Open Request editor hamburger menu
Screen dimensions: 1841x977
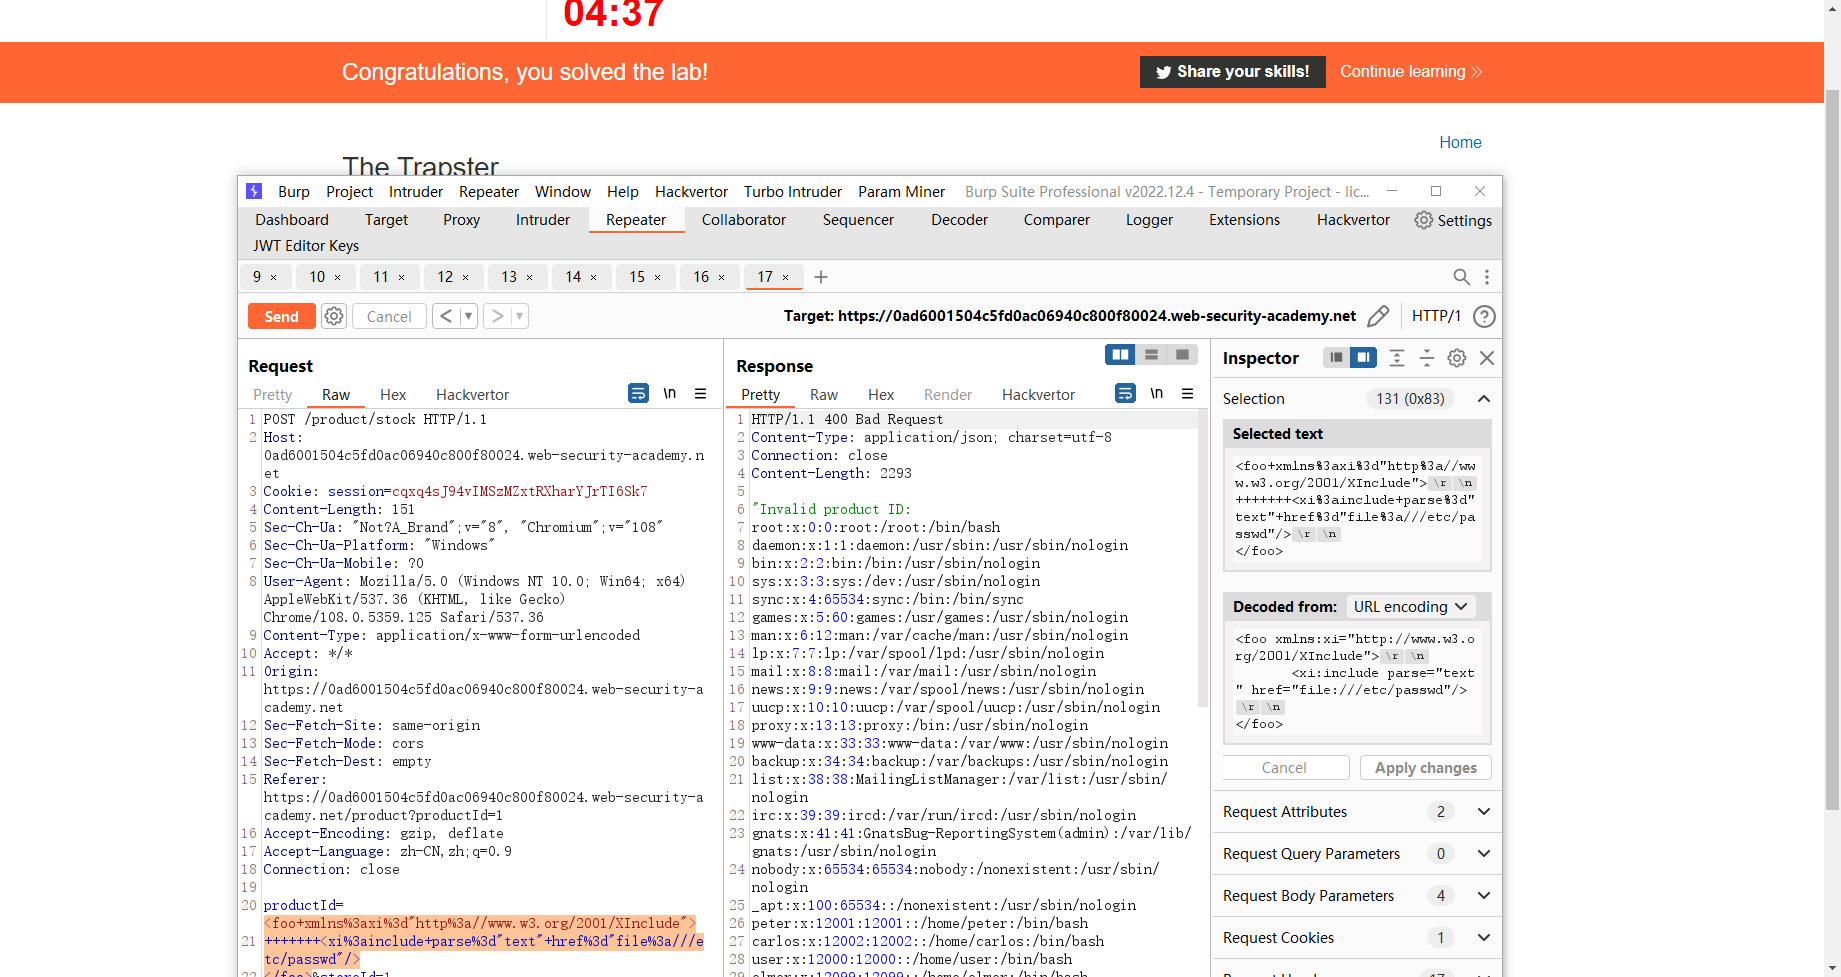click(x=701, y=394)
